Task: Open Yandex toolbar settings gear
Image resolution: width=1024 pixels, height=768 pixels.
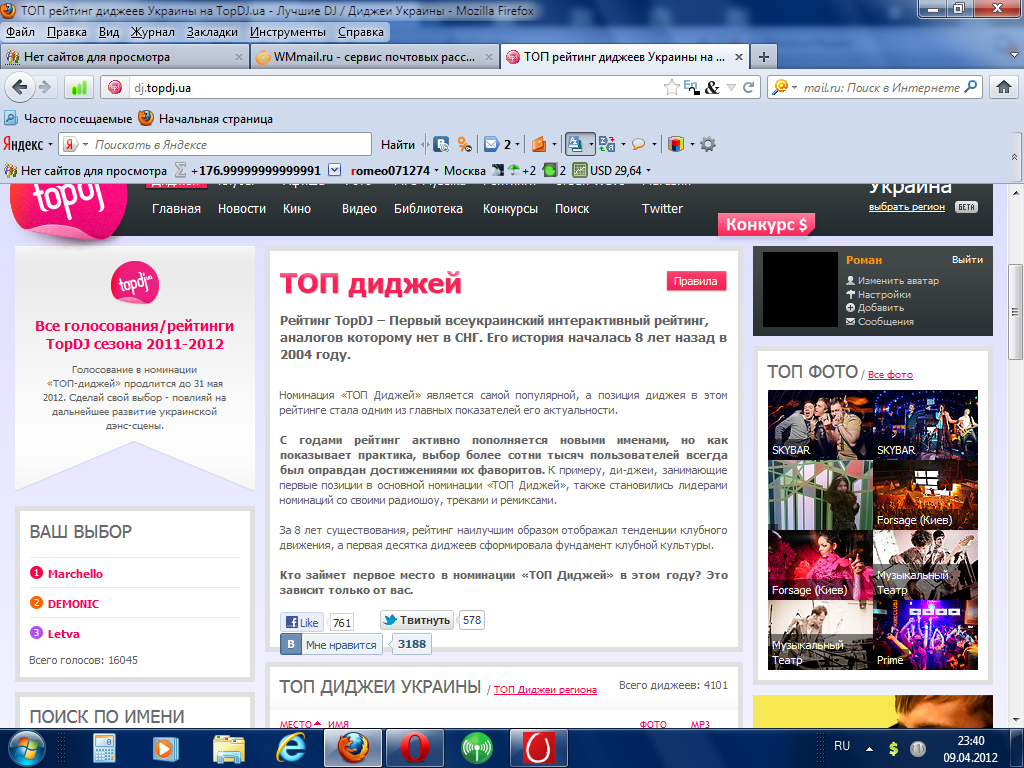Action: tap(708, 144)
